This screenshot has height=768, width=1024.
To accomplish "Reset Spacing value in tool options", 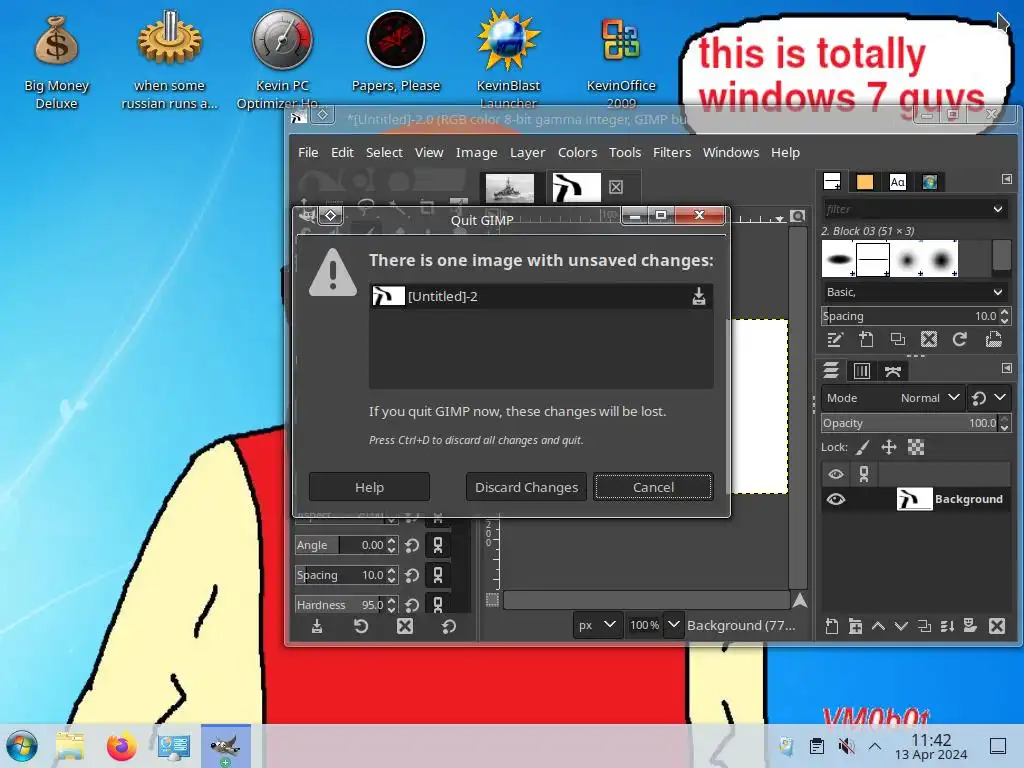I will pyautogui.click(x=412, y=575).
